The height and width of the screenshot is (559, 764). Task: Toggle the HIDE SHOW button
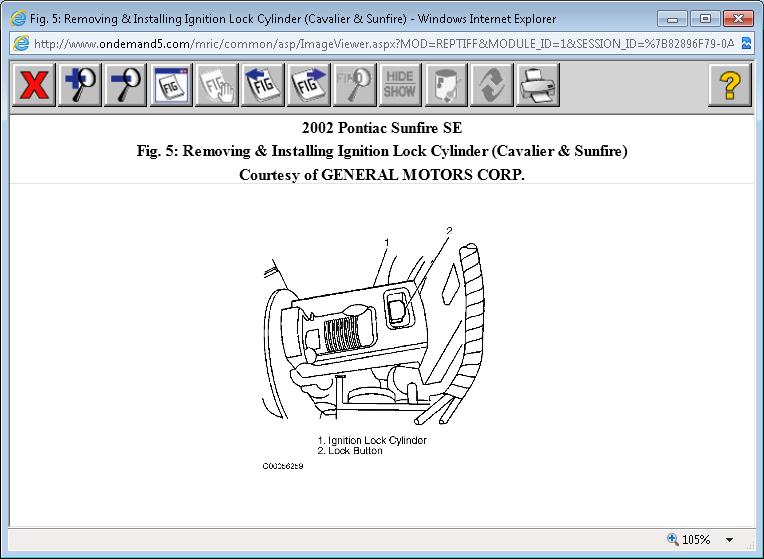pyautogui.click(x=400, y=85)
